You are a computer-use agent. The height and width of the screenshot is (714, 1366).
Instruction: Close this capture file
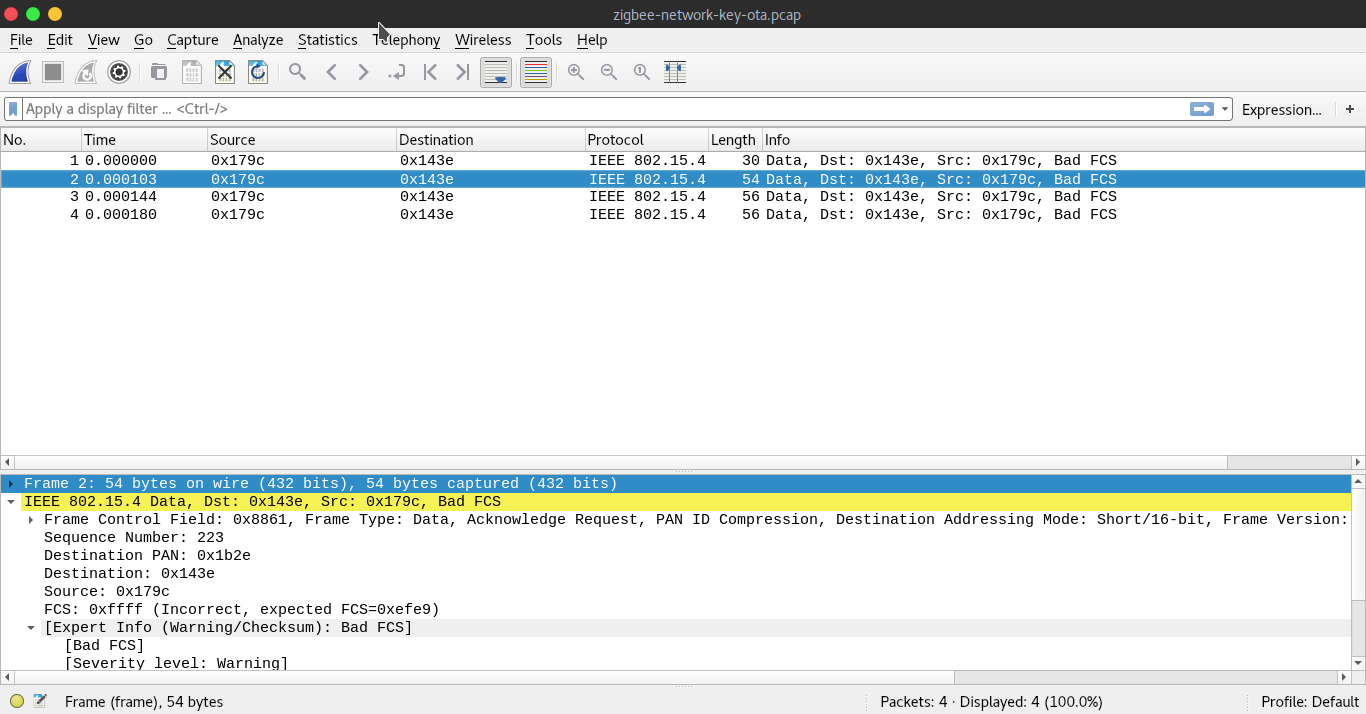pyautogui.click(x=225, y=72)
